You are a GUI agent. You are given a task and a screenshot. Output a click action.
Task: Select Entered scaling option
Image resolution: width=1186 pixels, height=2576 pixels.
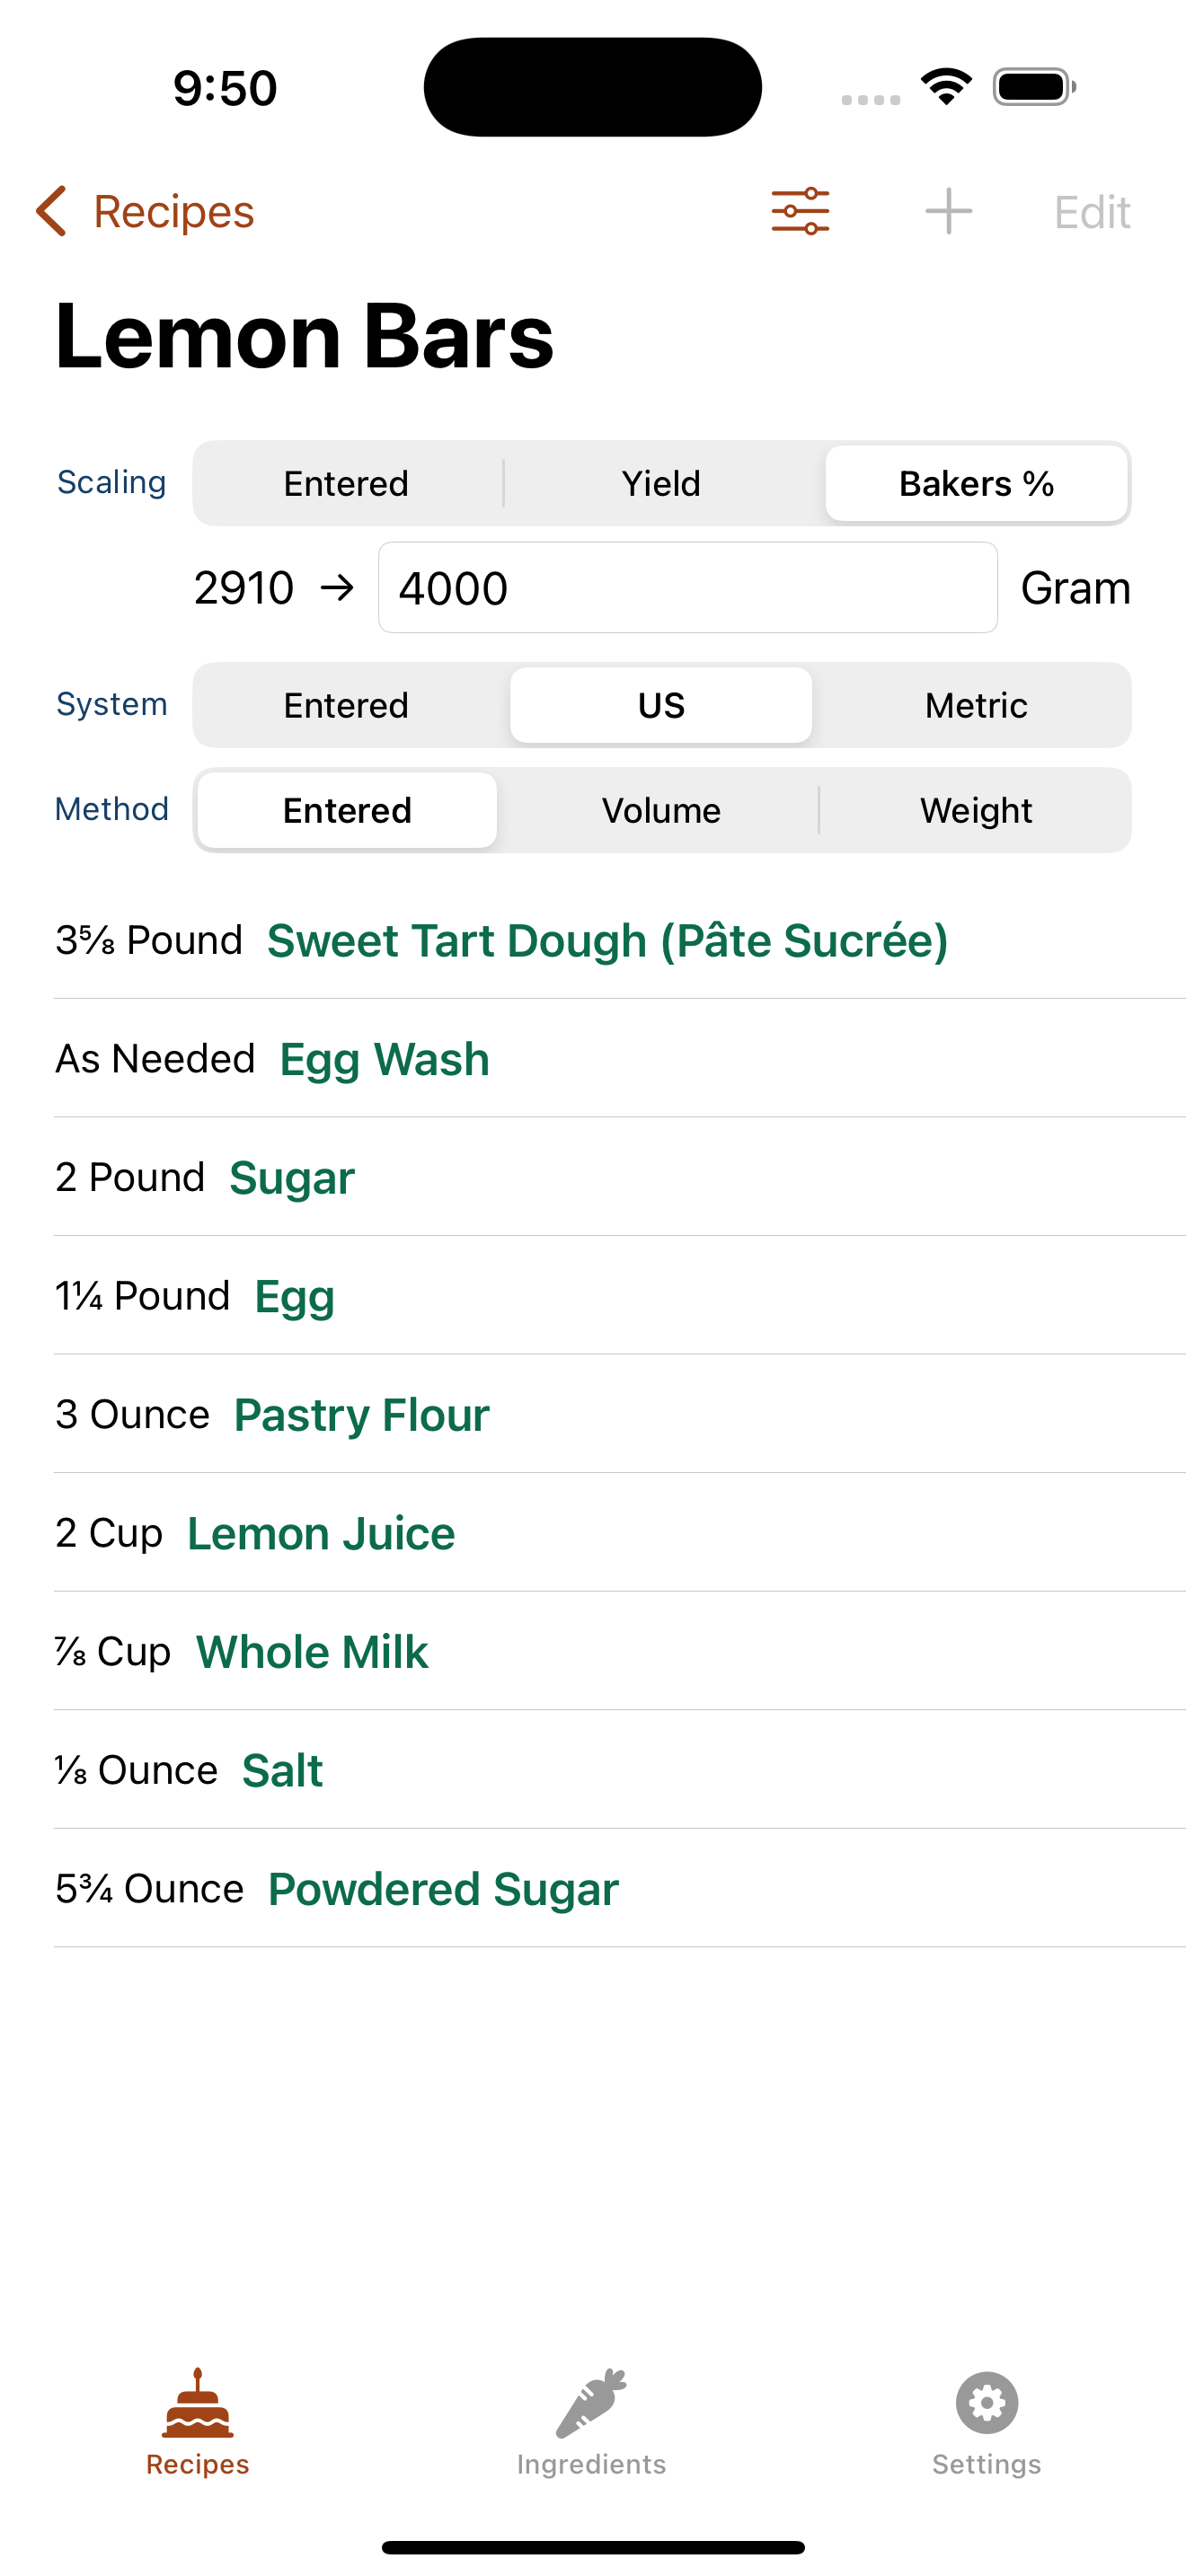(346, 483)
